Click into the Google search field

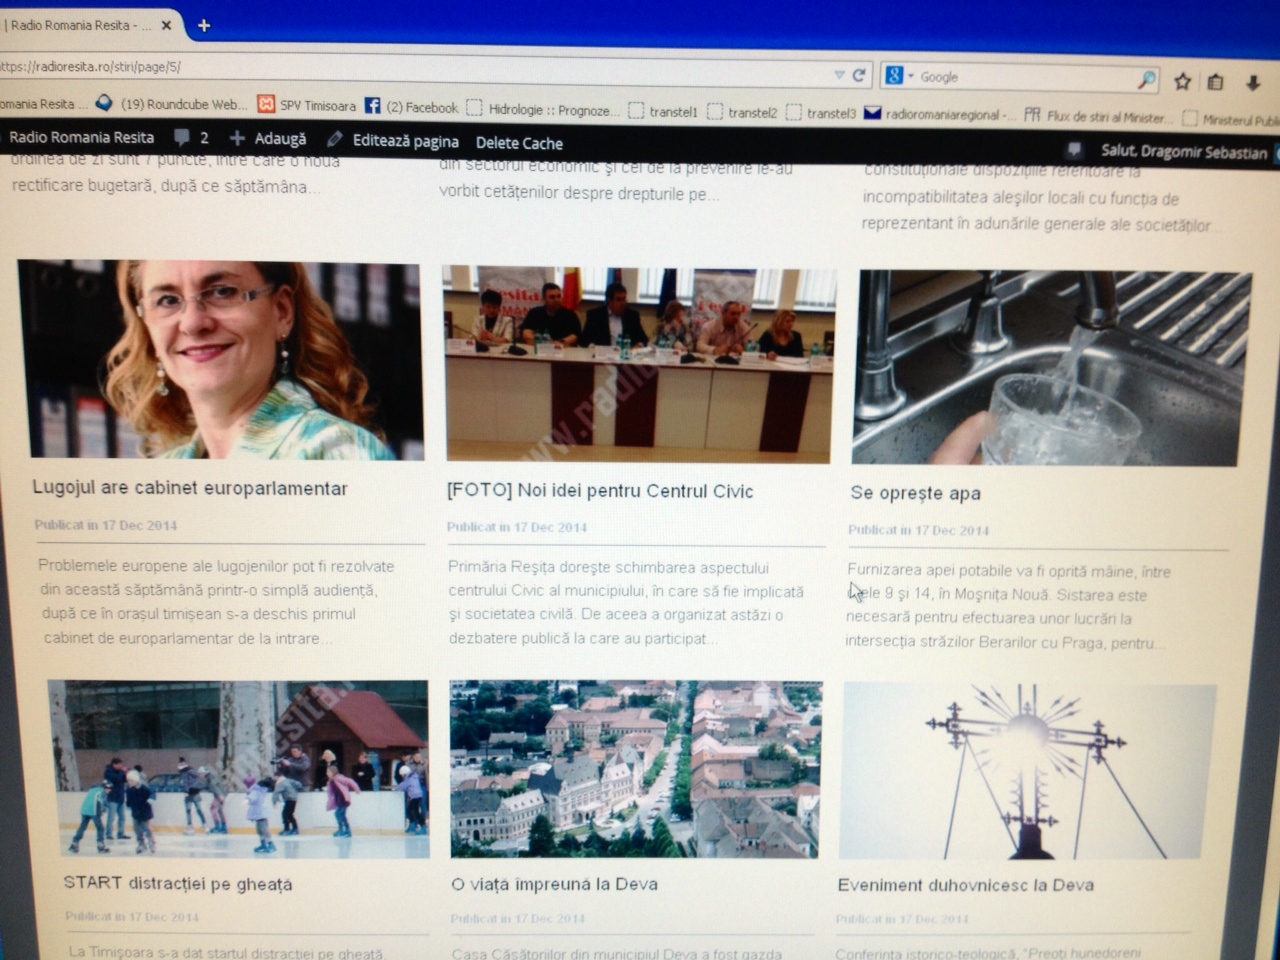(1025, 77)
